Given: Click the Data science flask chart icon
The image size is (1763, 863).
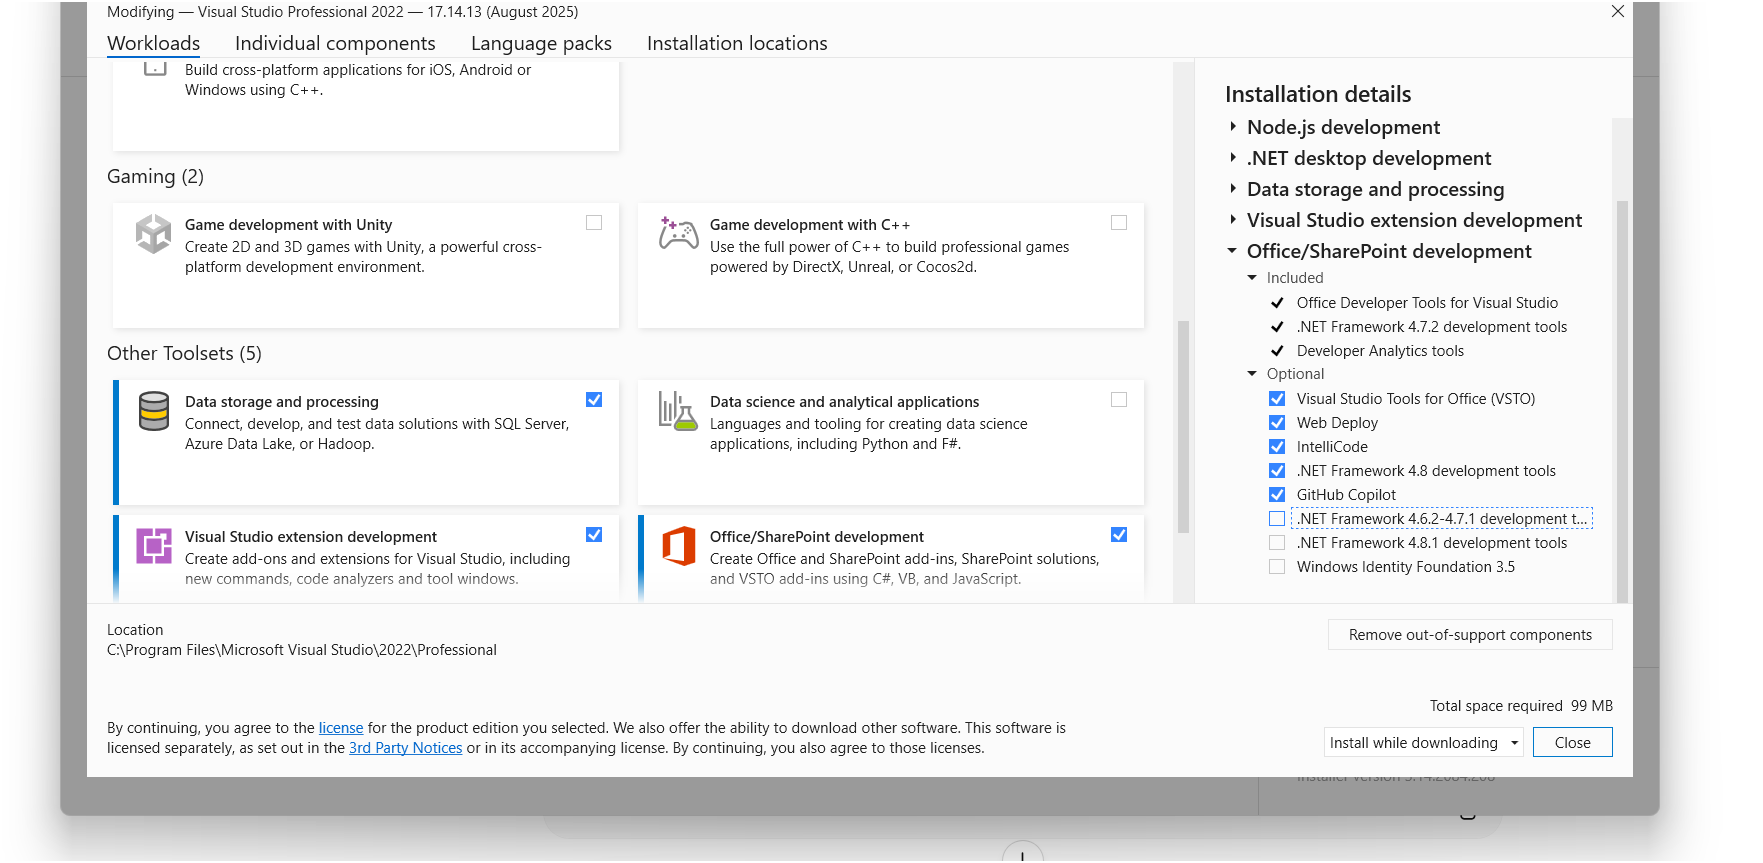Looking at the screenshot, I should tap(677, 411).
